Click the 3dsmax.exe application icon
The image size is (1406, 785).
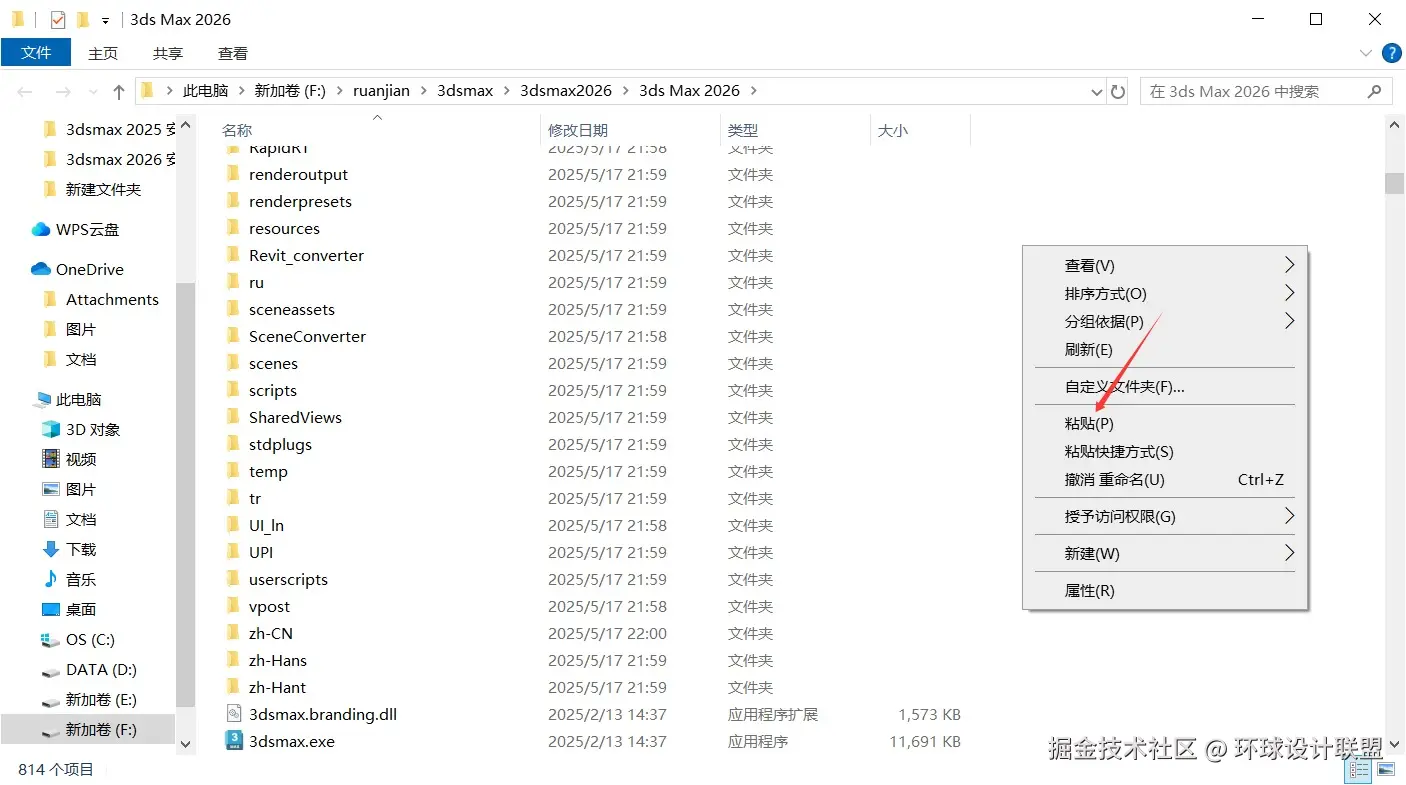234,741
